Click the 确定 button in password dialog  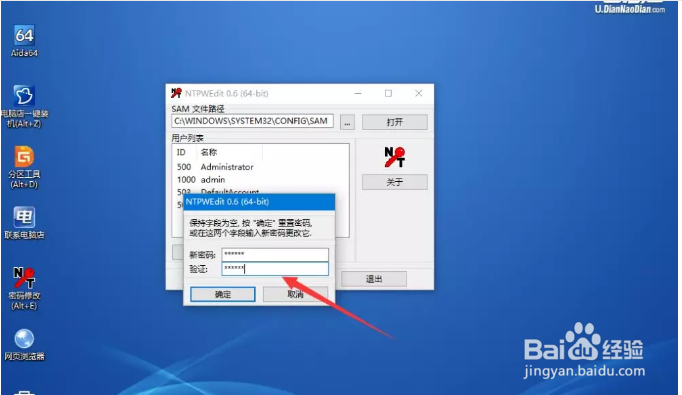[223, 295]
